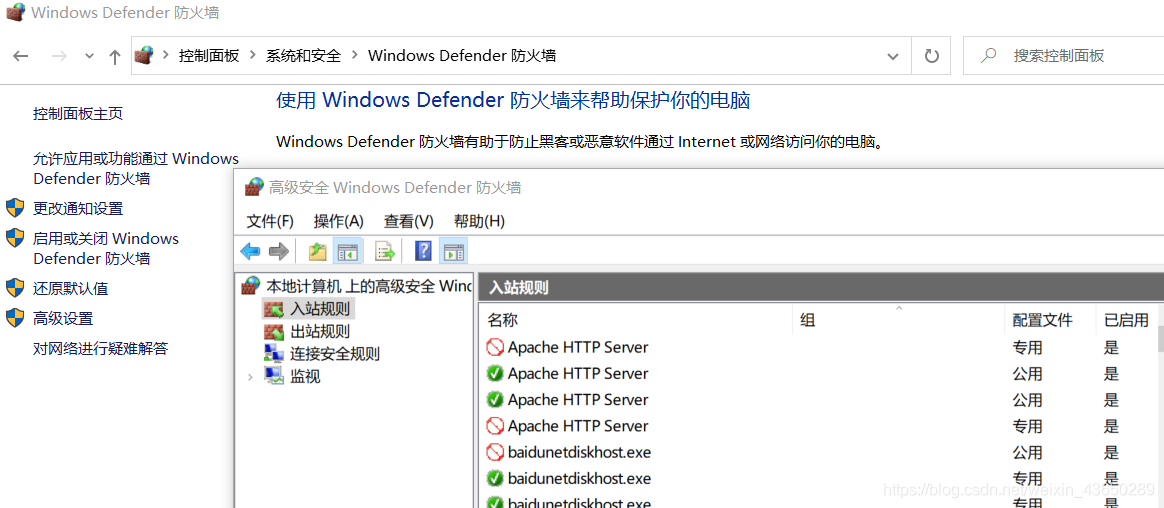The image size is (1164, 508).
Task: Open 更改通知设置 link
Action: (78, 209)
